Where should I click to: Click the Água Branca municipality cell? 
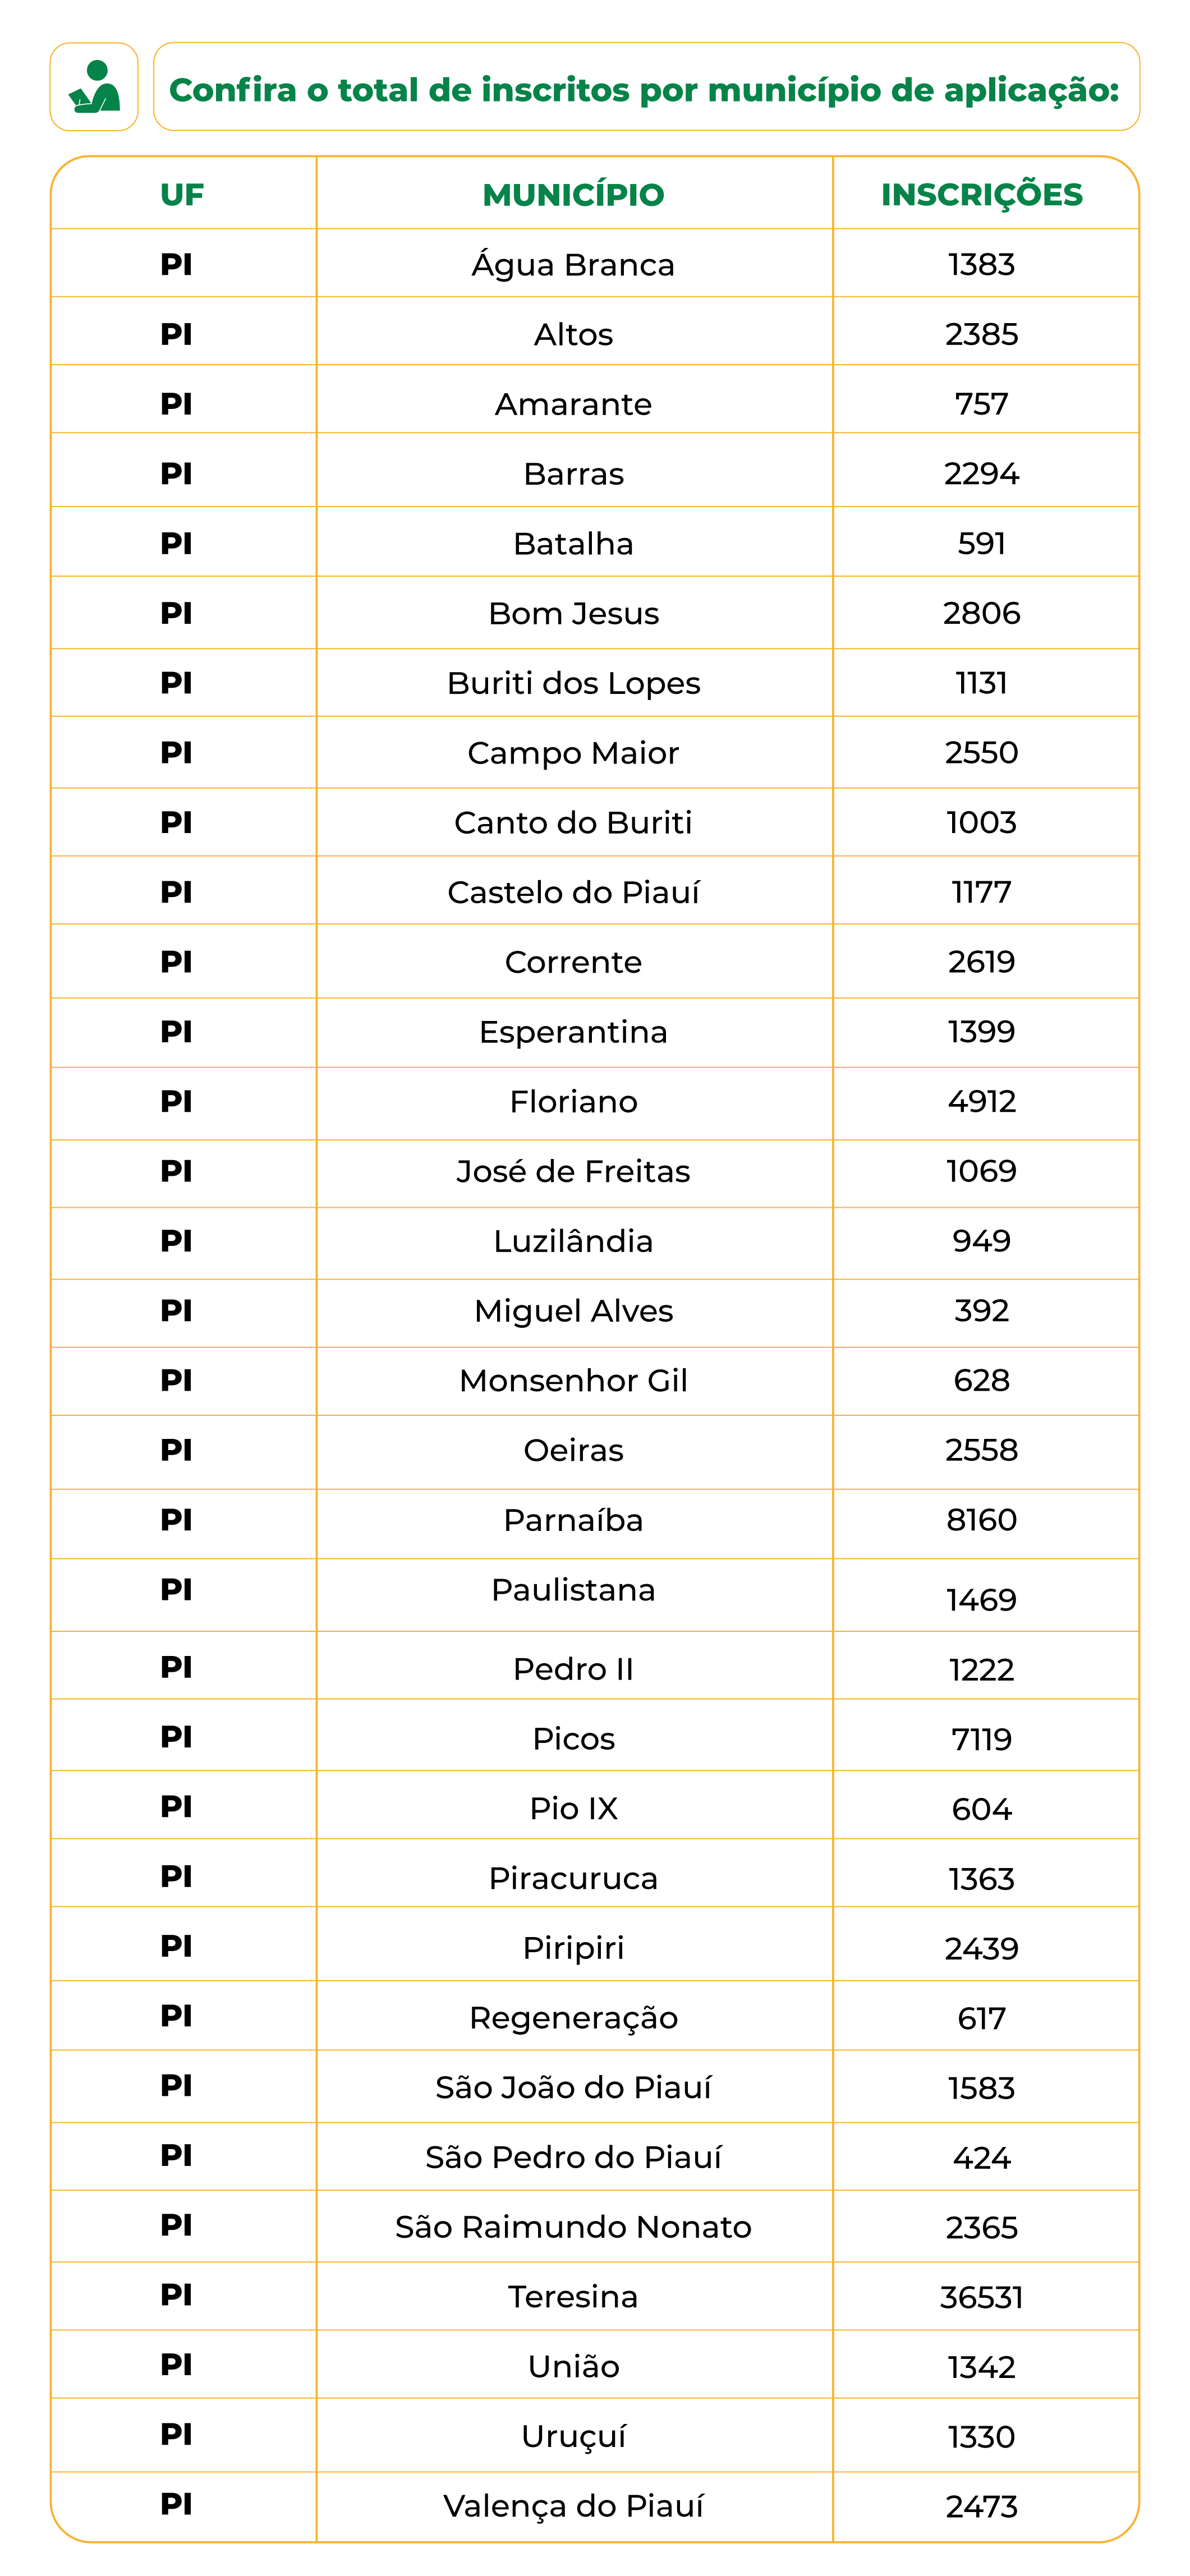tap(573, 265)
